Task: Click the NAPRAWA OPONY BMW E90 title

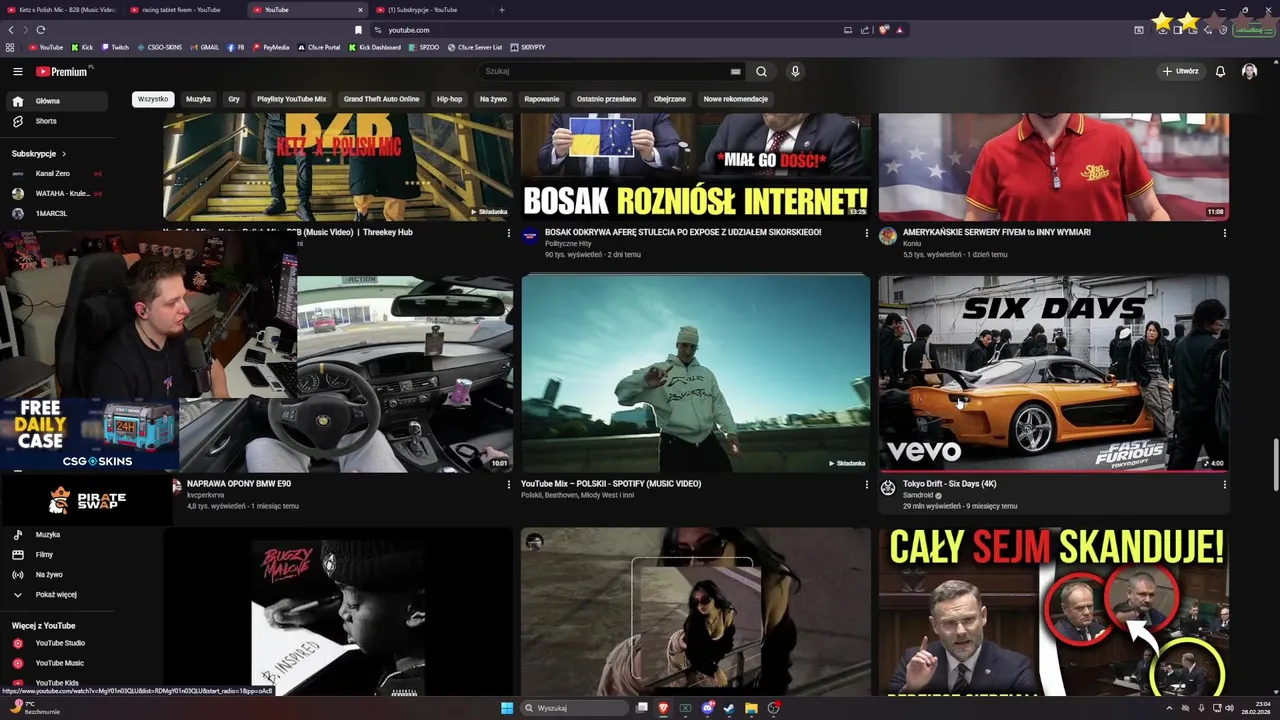Action: coord(239,484)
